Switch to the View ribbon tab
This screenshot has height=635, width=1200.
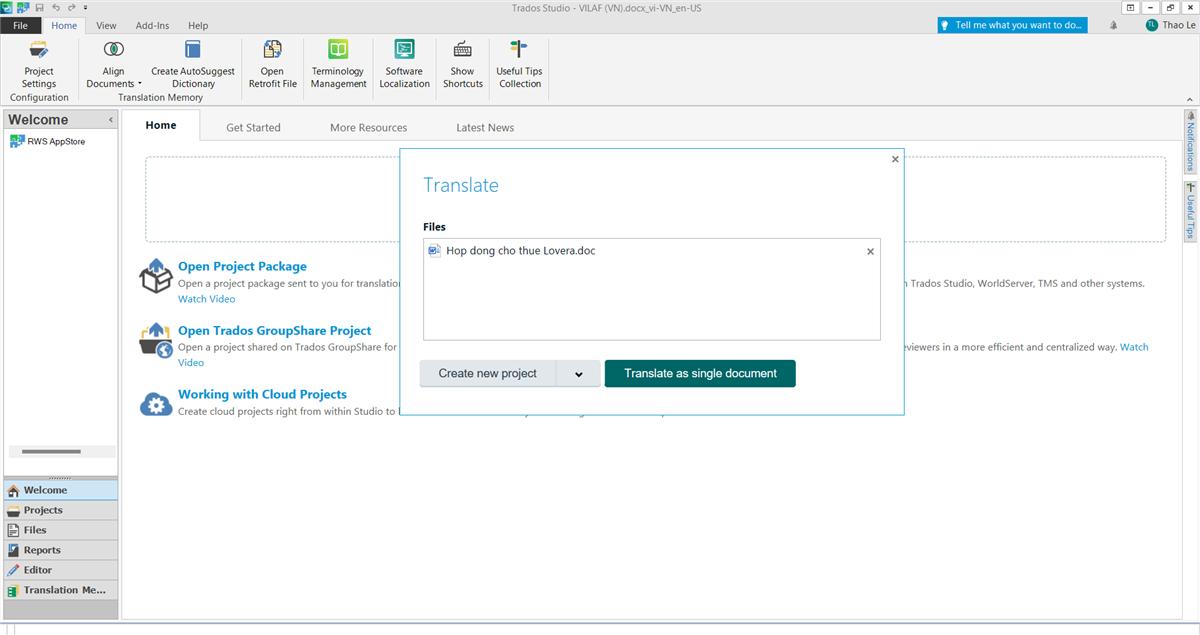click(106, 25)
